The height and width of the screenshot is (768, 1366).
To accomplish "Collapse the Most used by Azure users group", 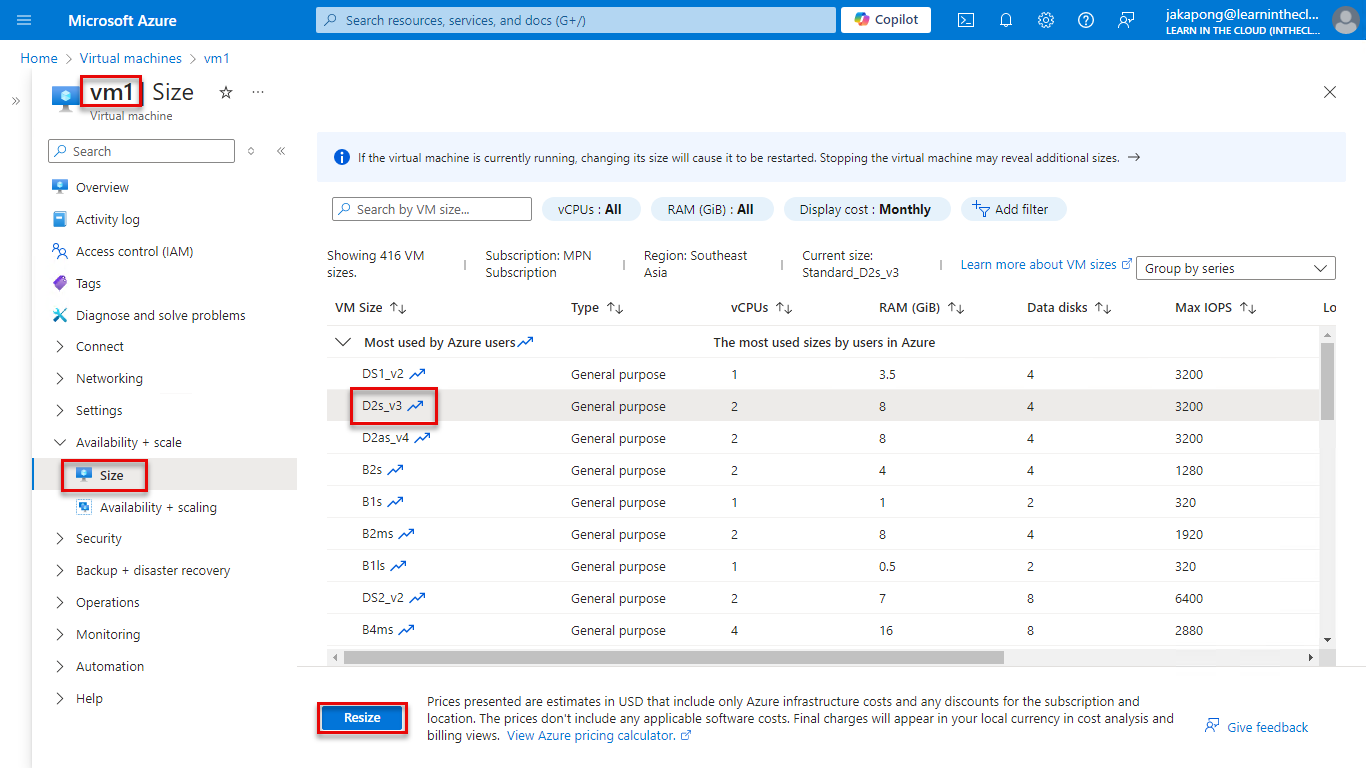I will (x=344, y=342).
